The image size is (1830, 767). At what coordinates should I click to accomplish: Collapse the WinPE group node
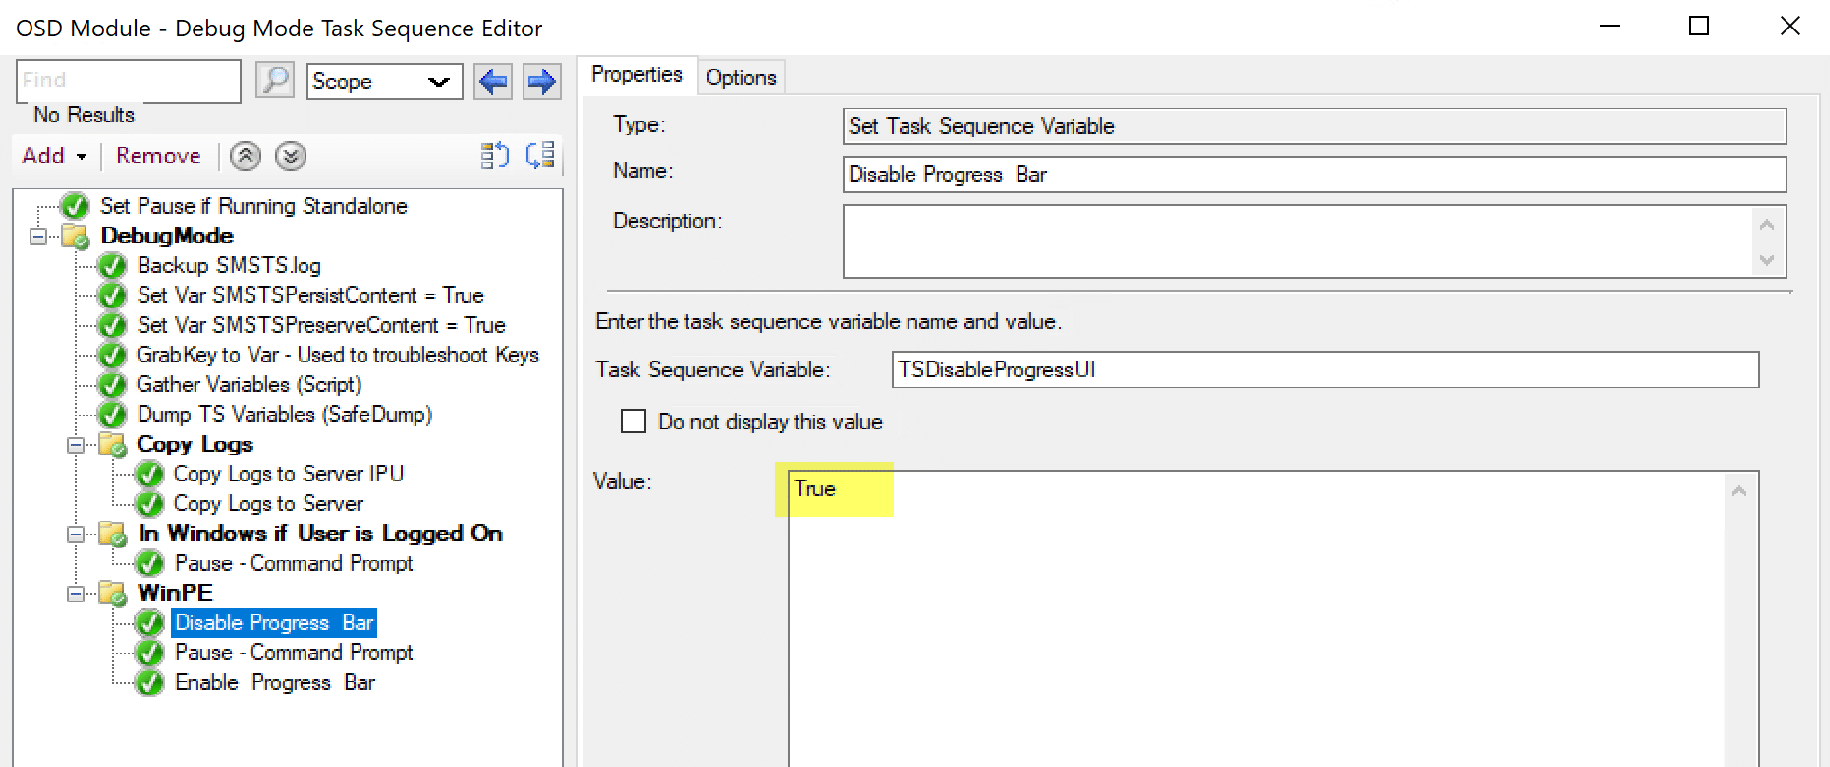(76, 593)
